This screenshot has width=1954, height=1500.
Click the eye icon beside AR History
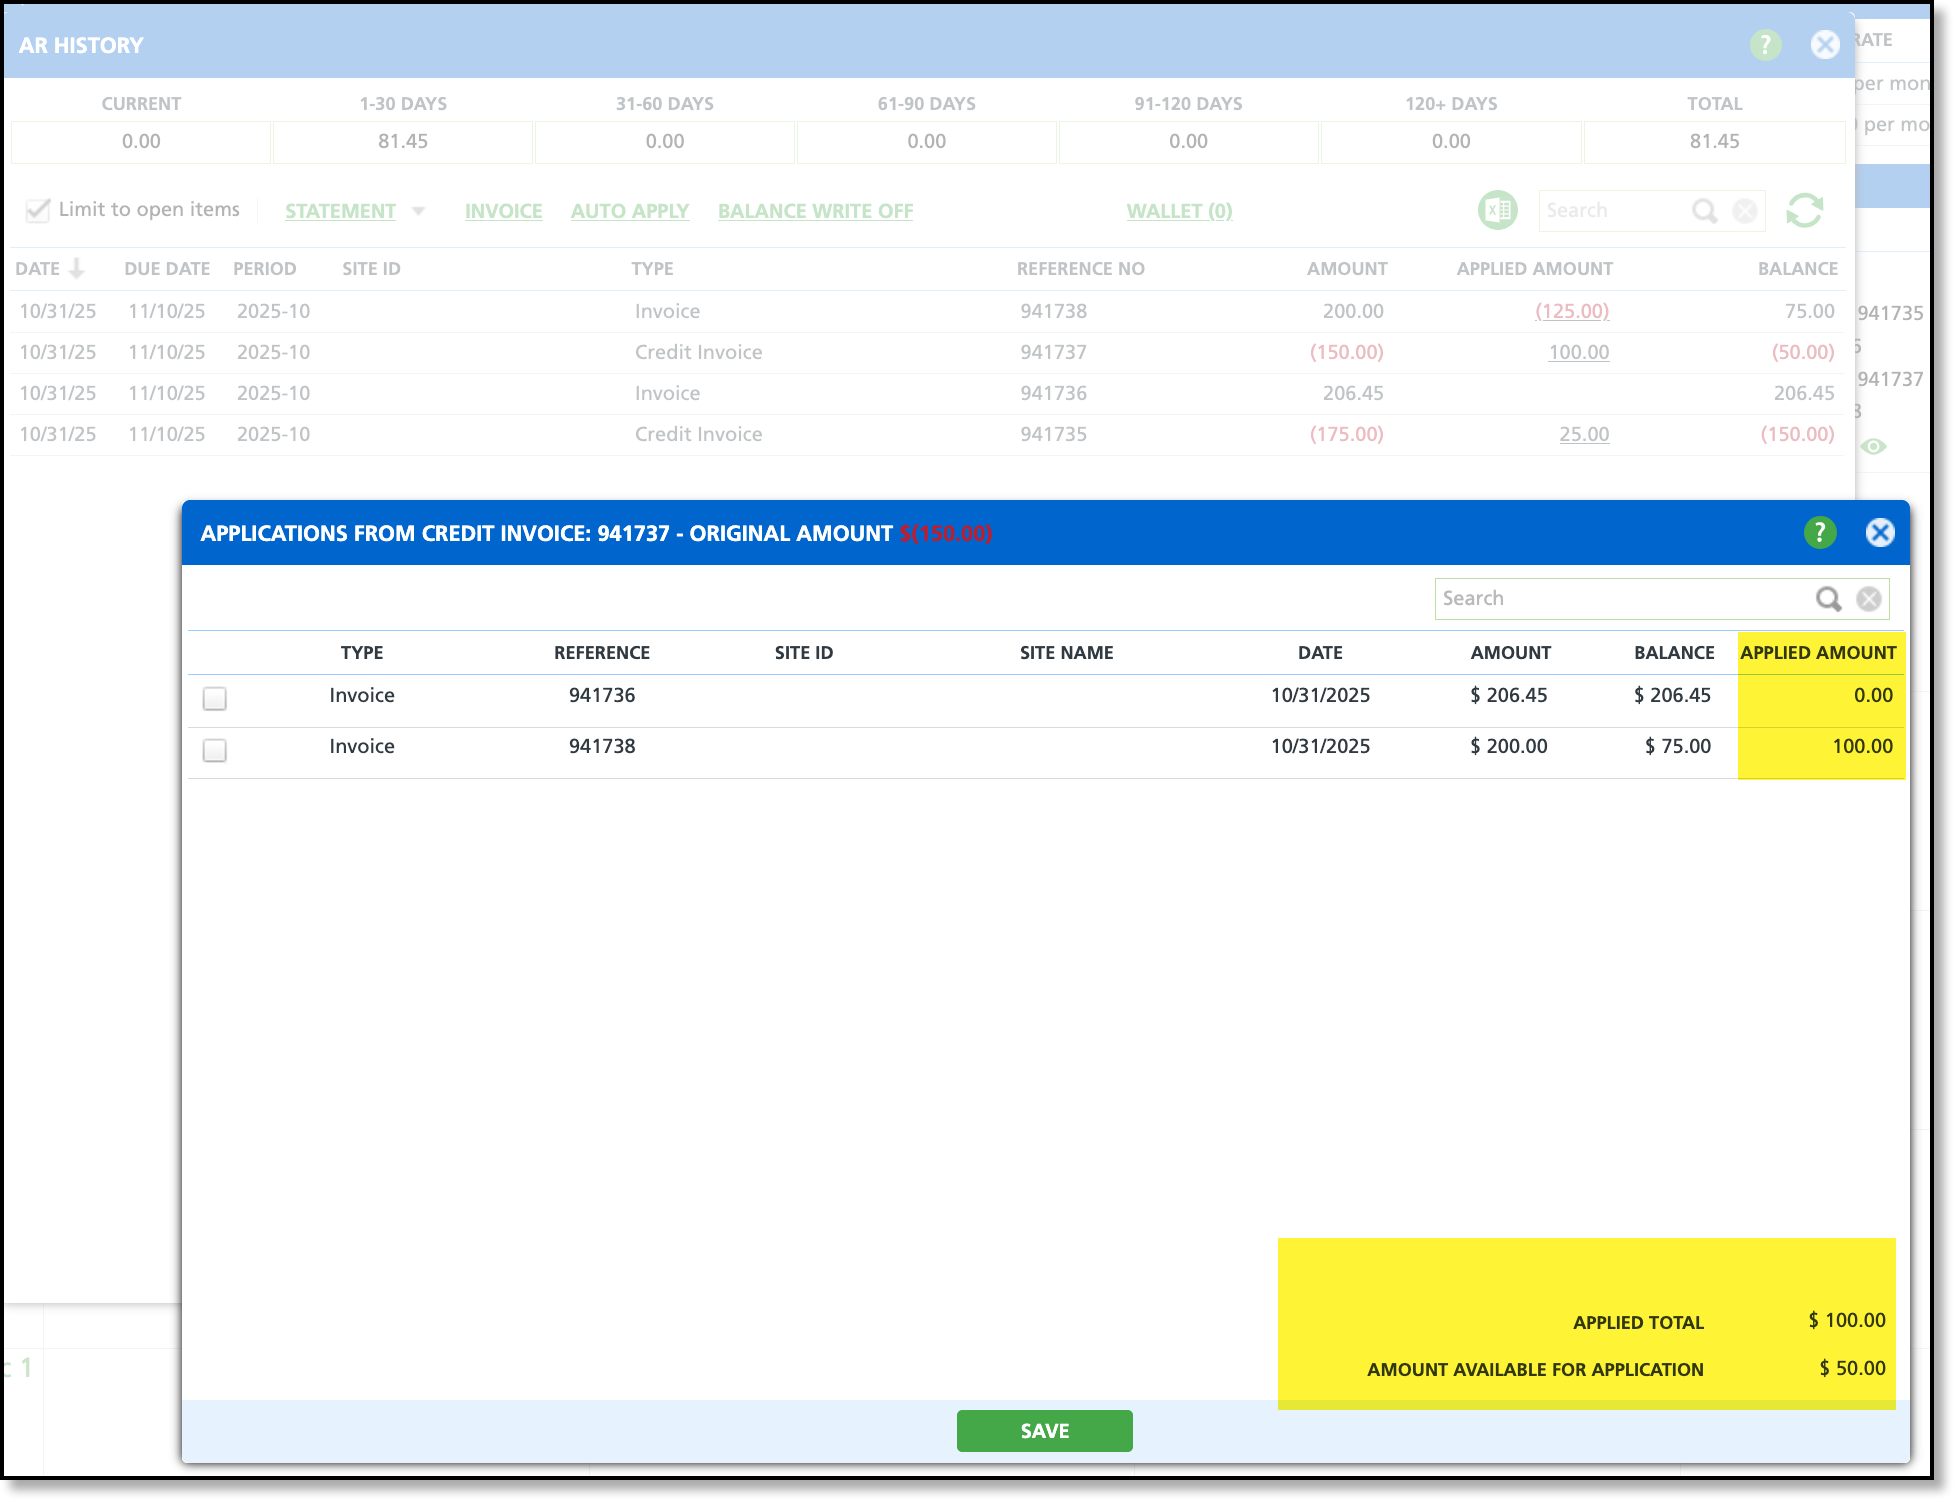(x=1873, y=446)
